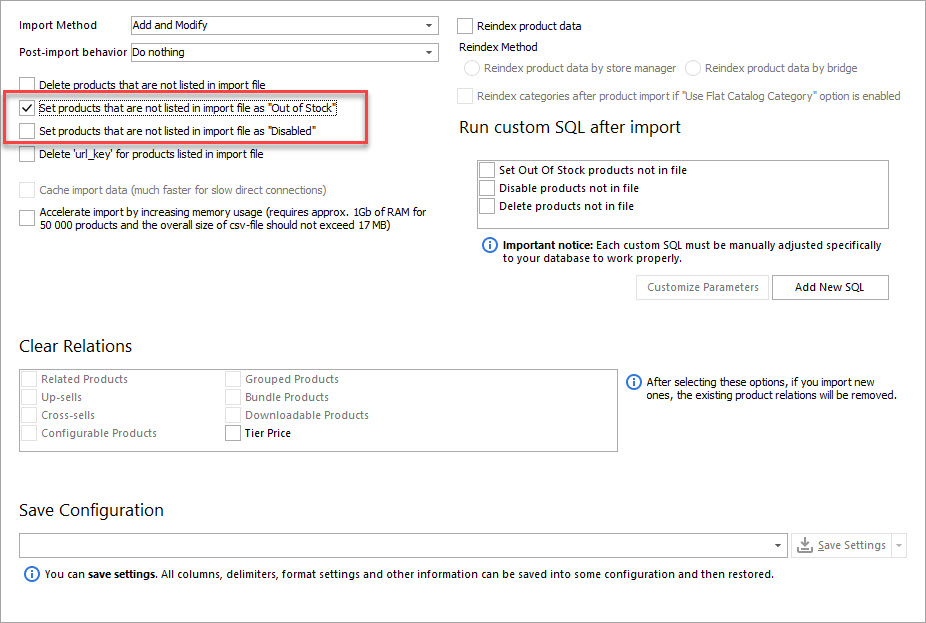Screen dimensions: 926x623
Task: Tick Delete 'url_key' for products listed
Action: pos(27,154)
